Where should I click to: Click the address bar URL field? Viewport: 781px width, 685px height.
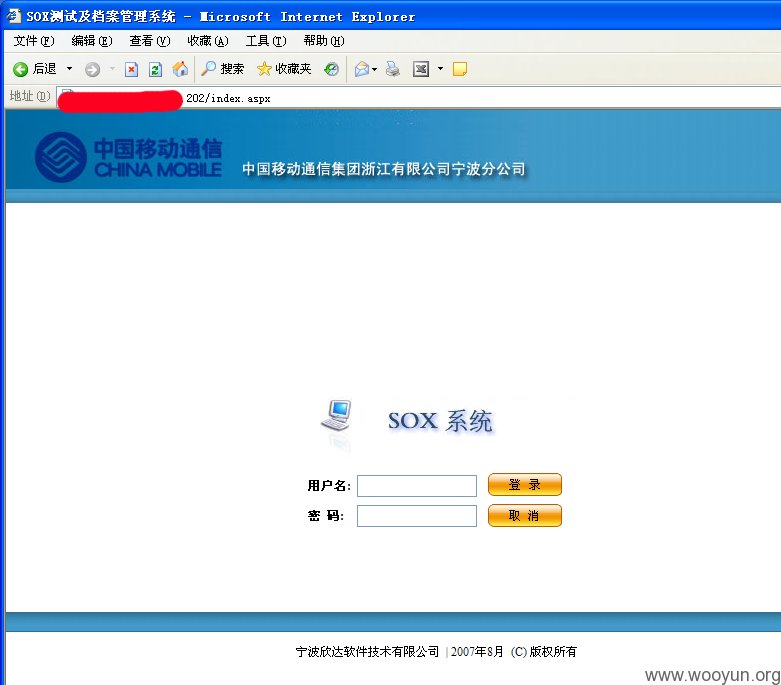click(418, 98)
